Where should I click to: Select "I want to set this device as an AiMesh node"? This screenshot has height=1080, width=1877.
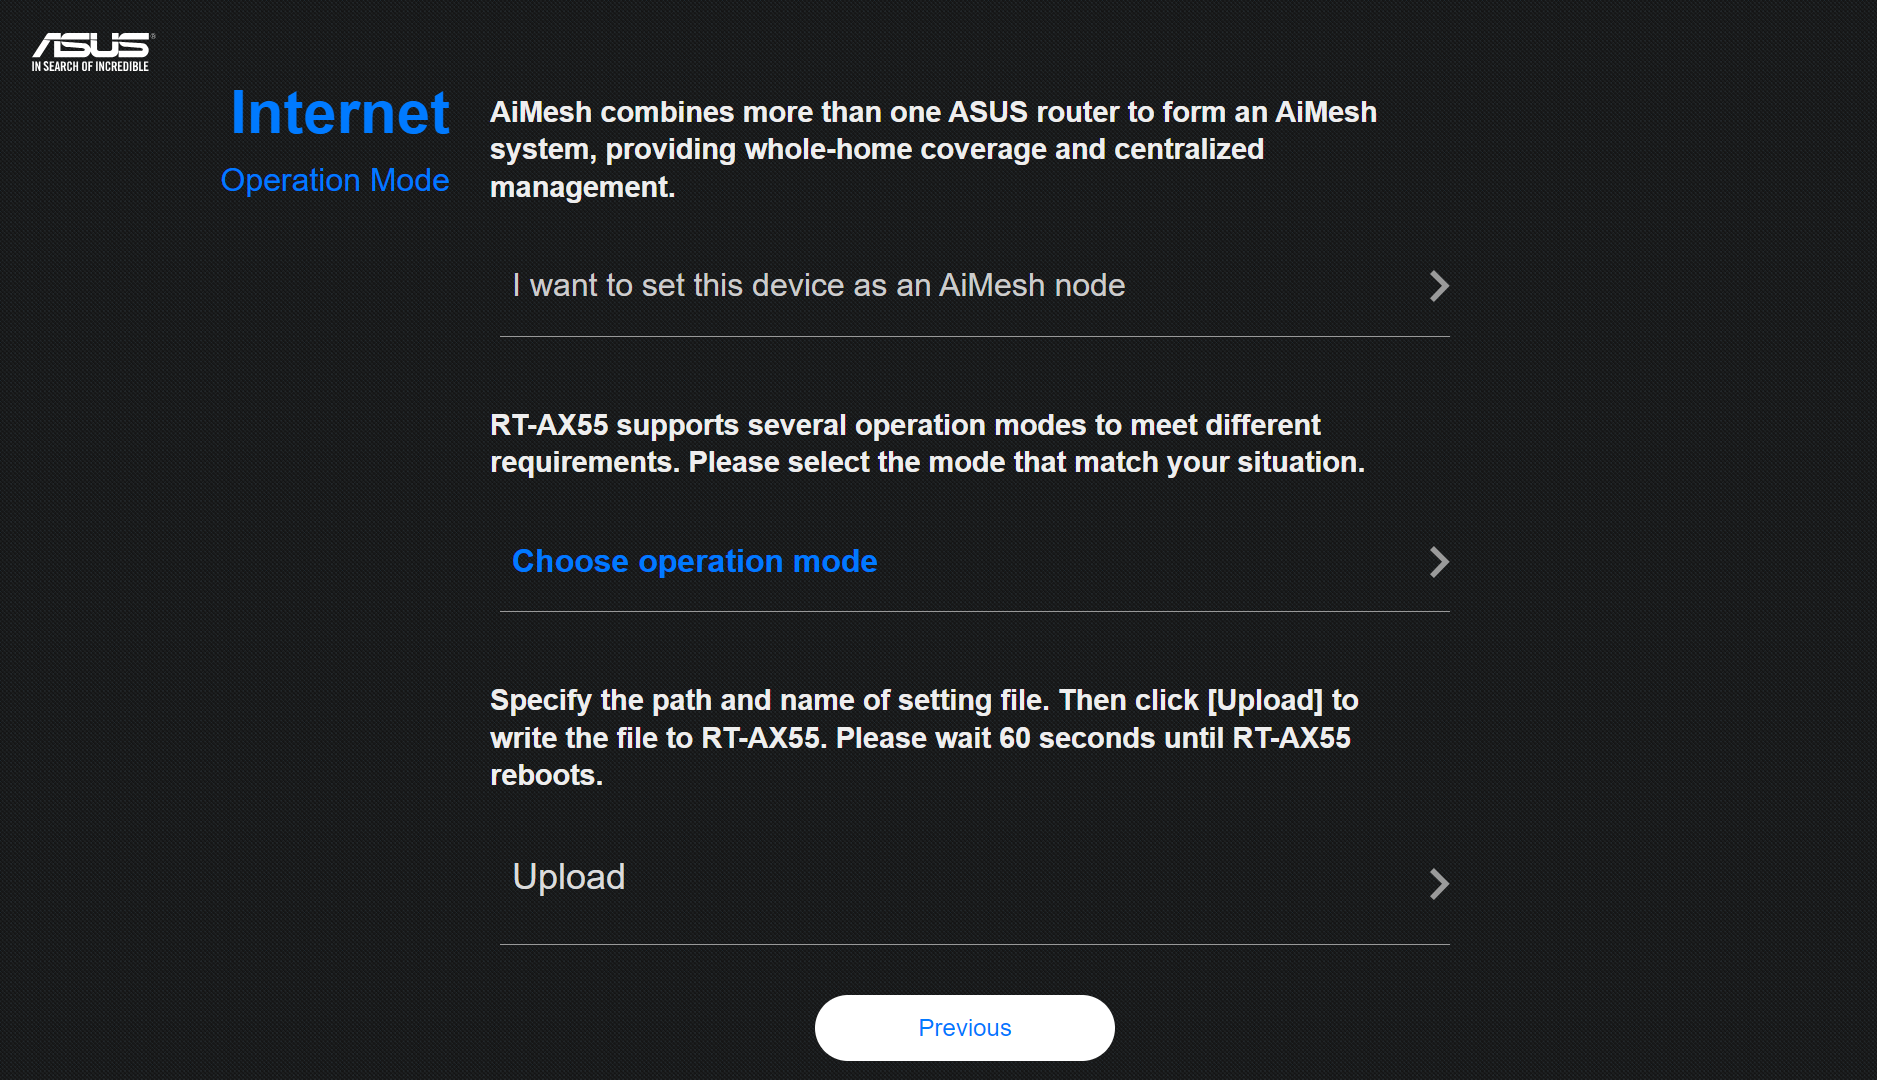pos(818,286)
